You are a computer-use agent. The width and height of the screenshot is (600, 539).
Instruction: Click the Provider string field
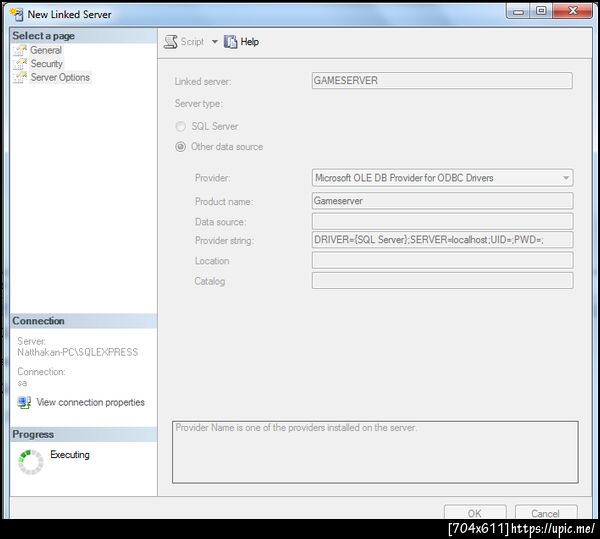(442, 240)
